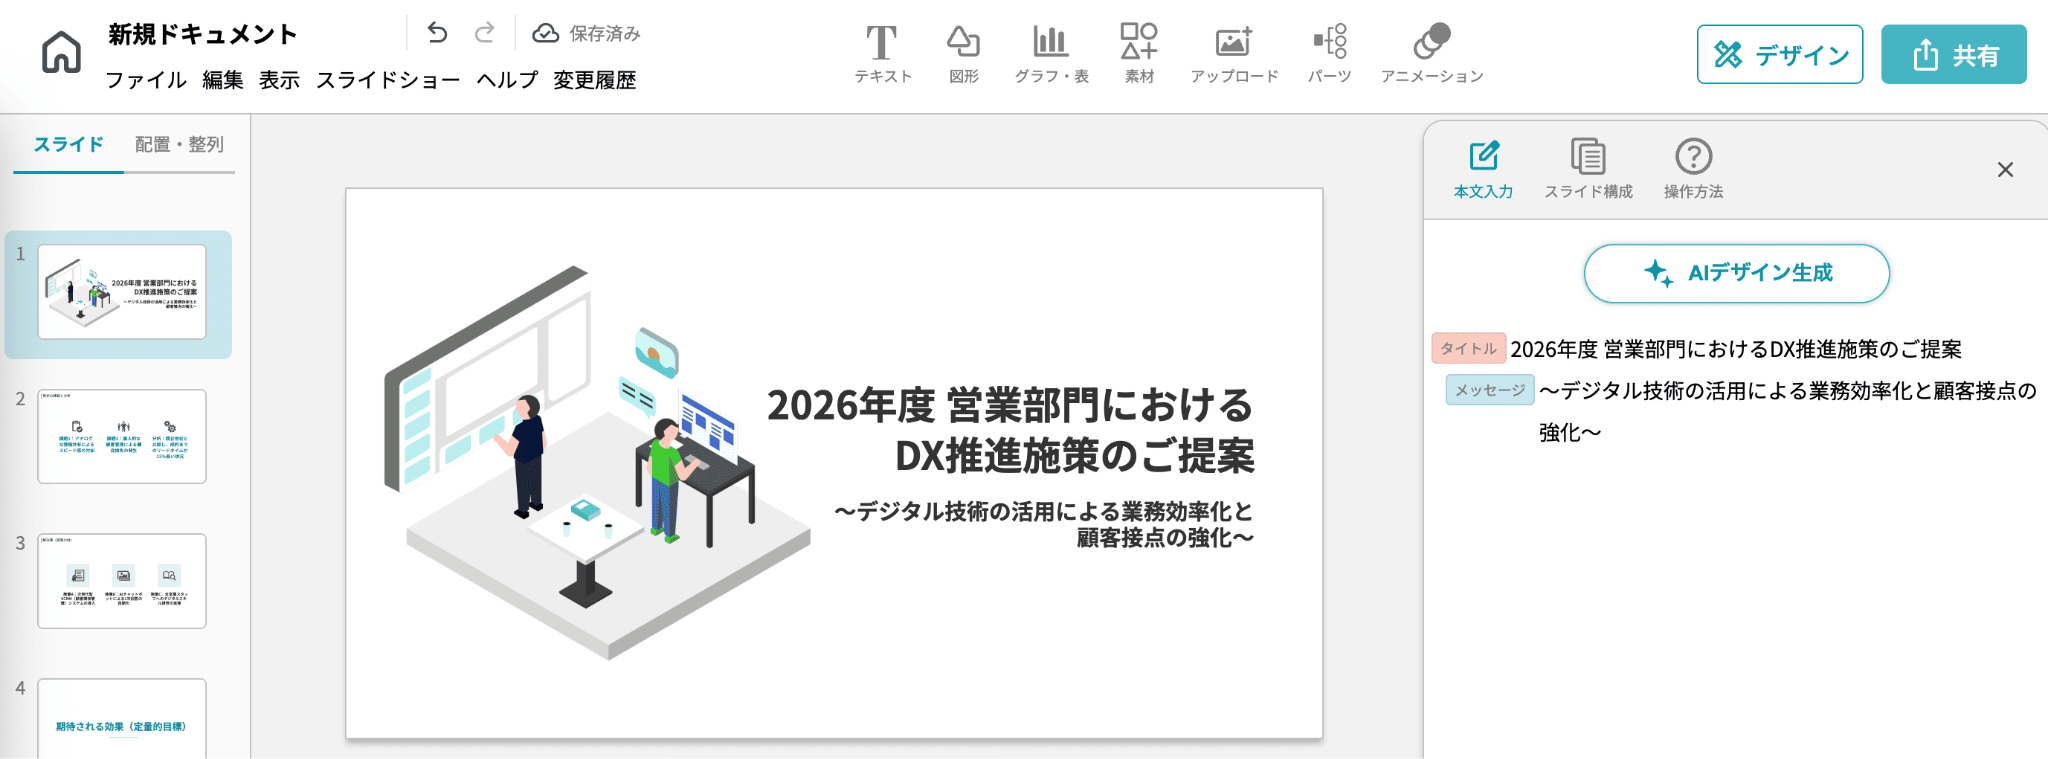Open the 本文入力 text entry panel

point(1483,170)
